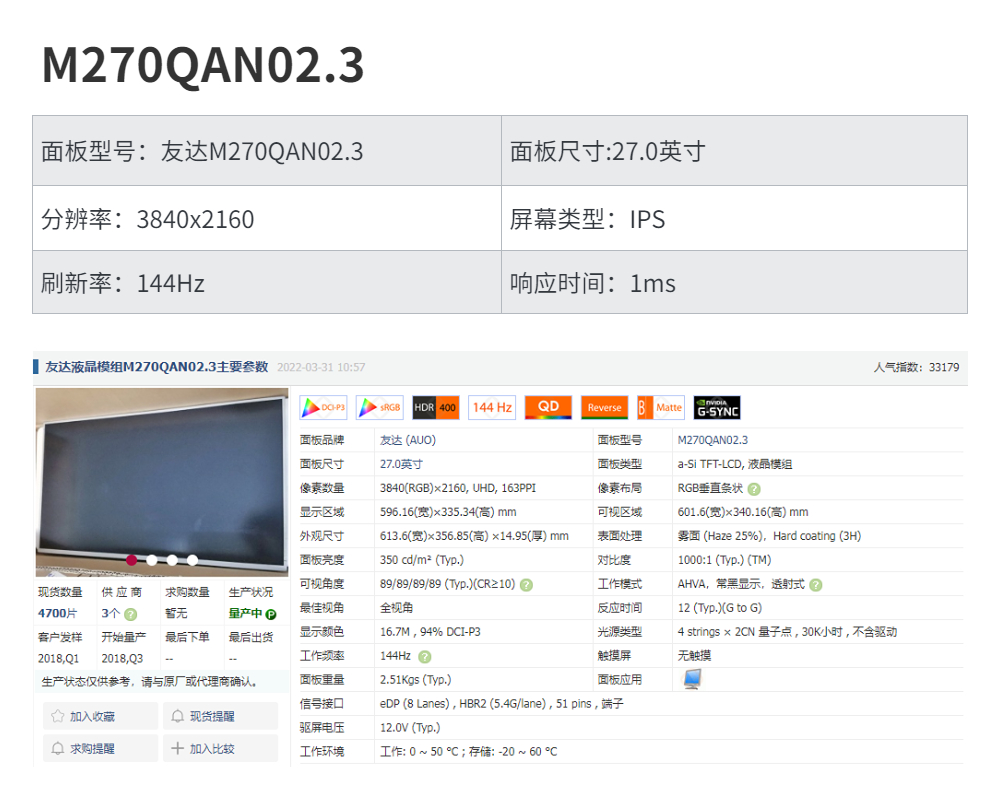Open the M270QAN02.3 model link in table

[x=713, y=440]
